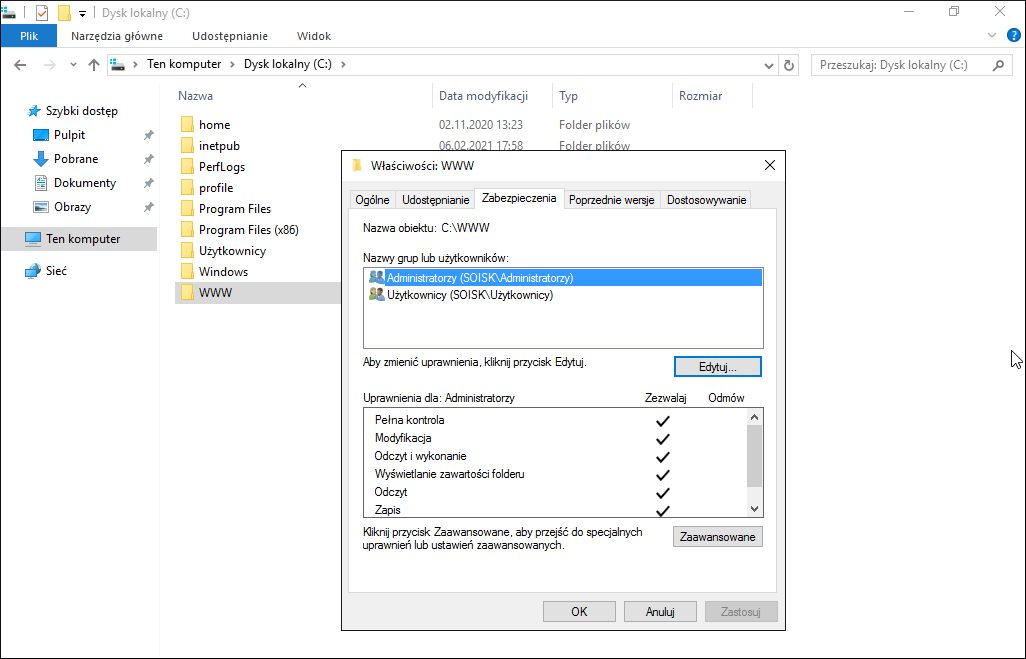
Task: Open the Widok ribbon tab
Action: (314, 37)
